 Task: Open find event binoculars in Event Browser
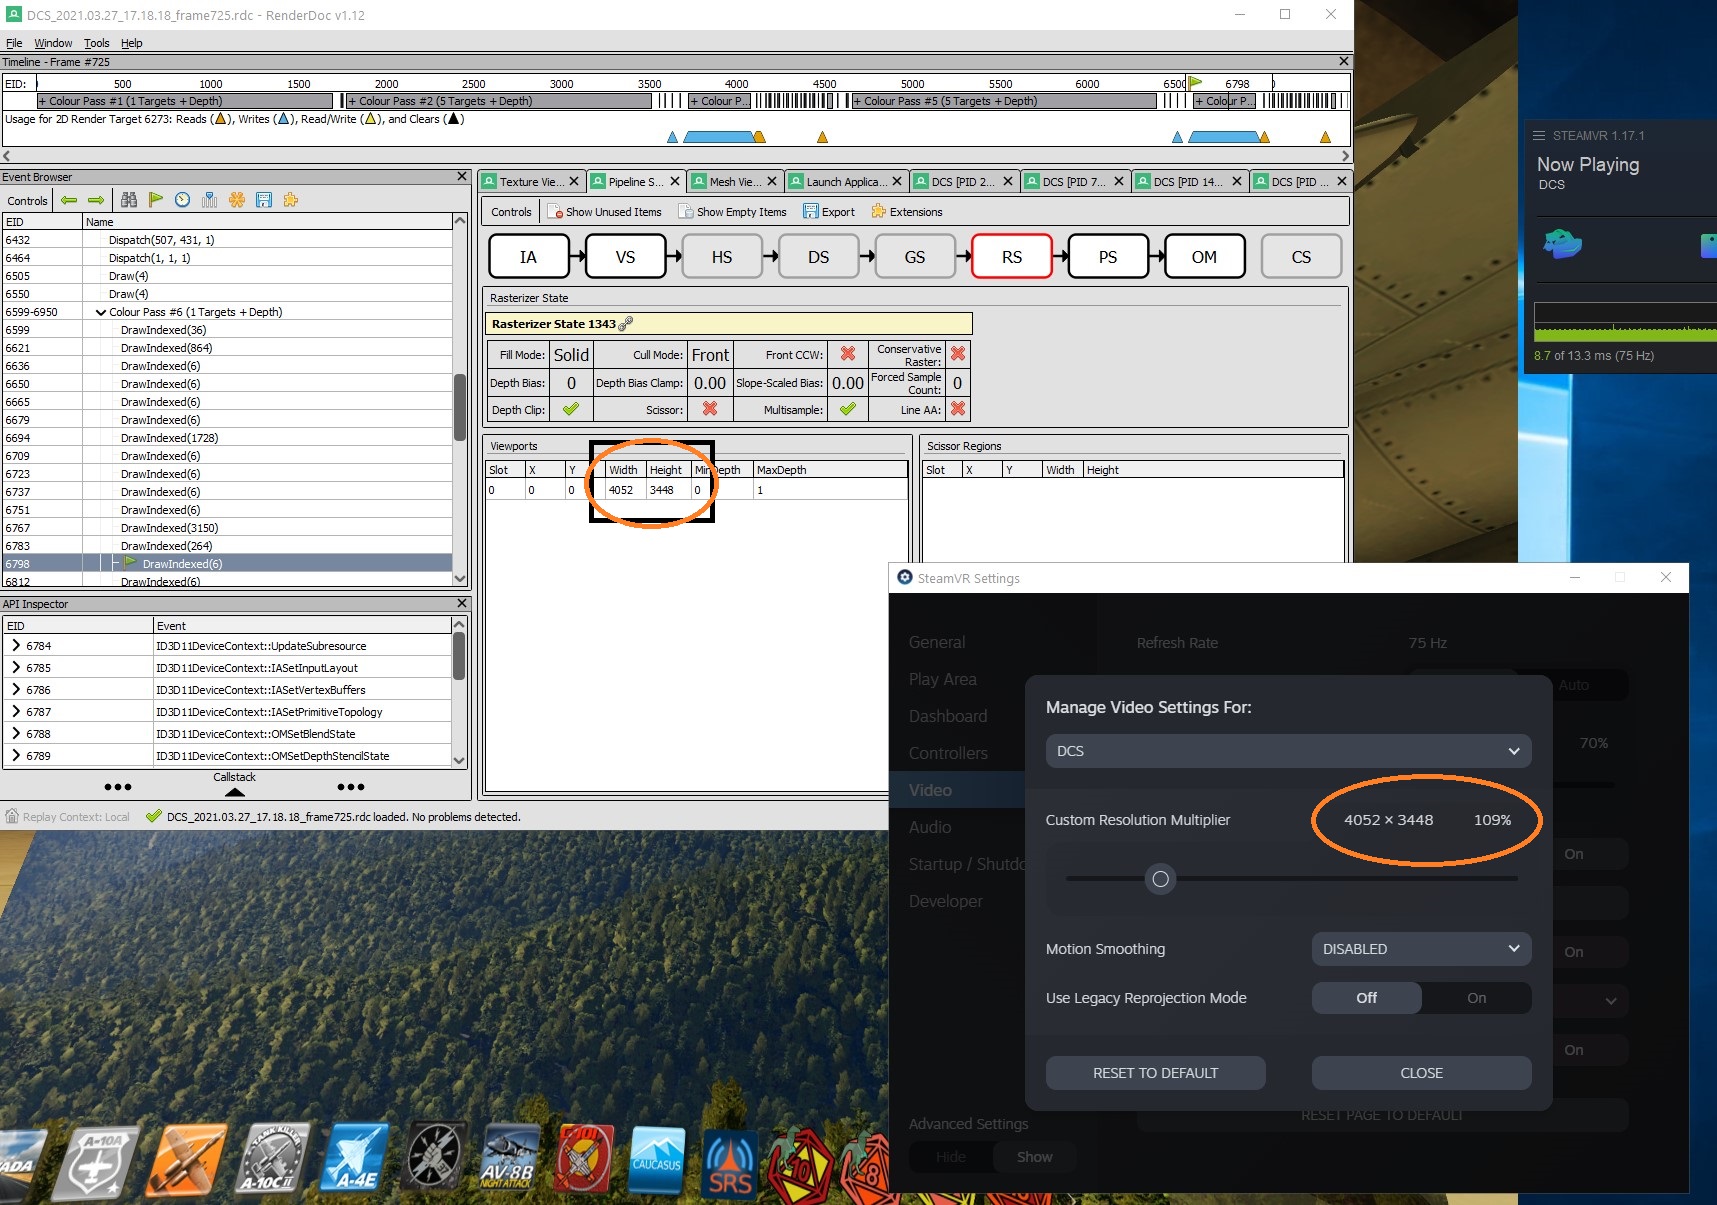(129, 200)
